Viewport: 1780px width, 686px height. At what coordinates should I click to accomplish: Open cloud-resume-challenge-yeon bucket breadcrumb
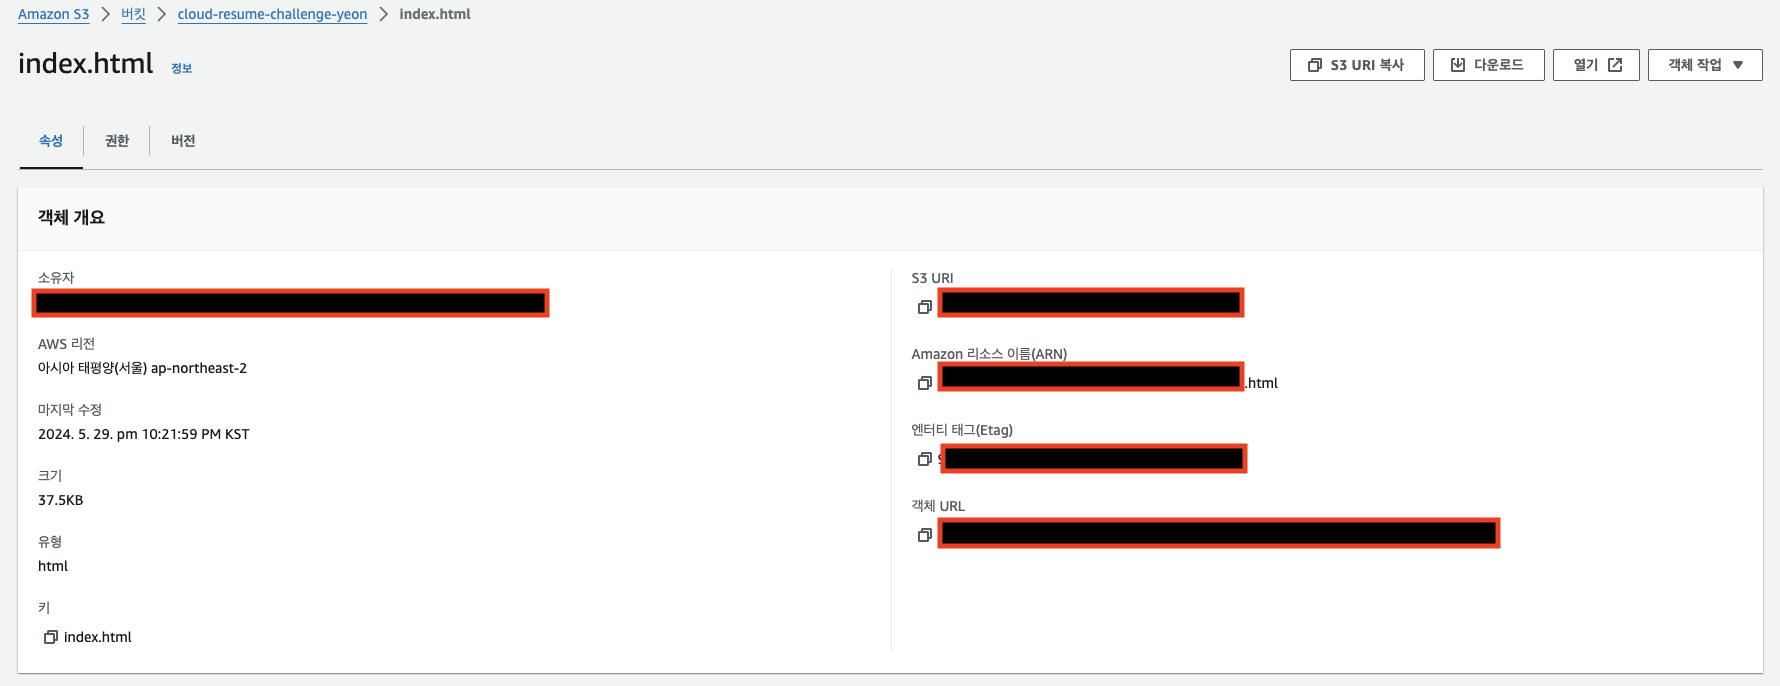pos(272,14)
